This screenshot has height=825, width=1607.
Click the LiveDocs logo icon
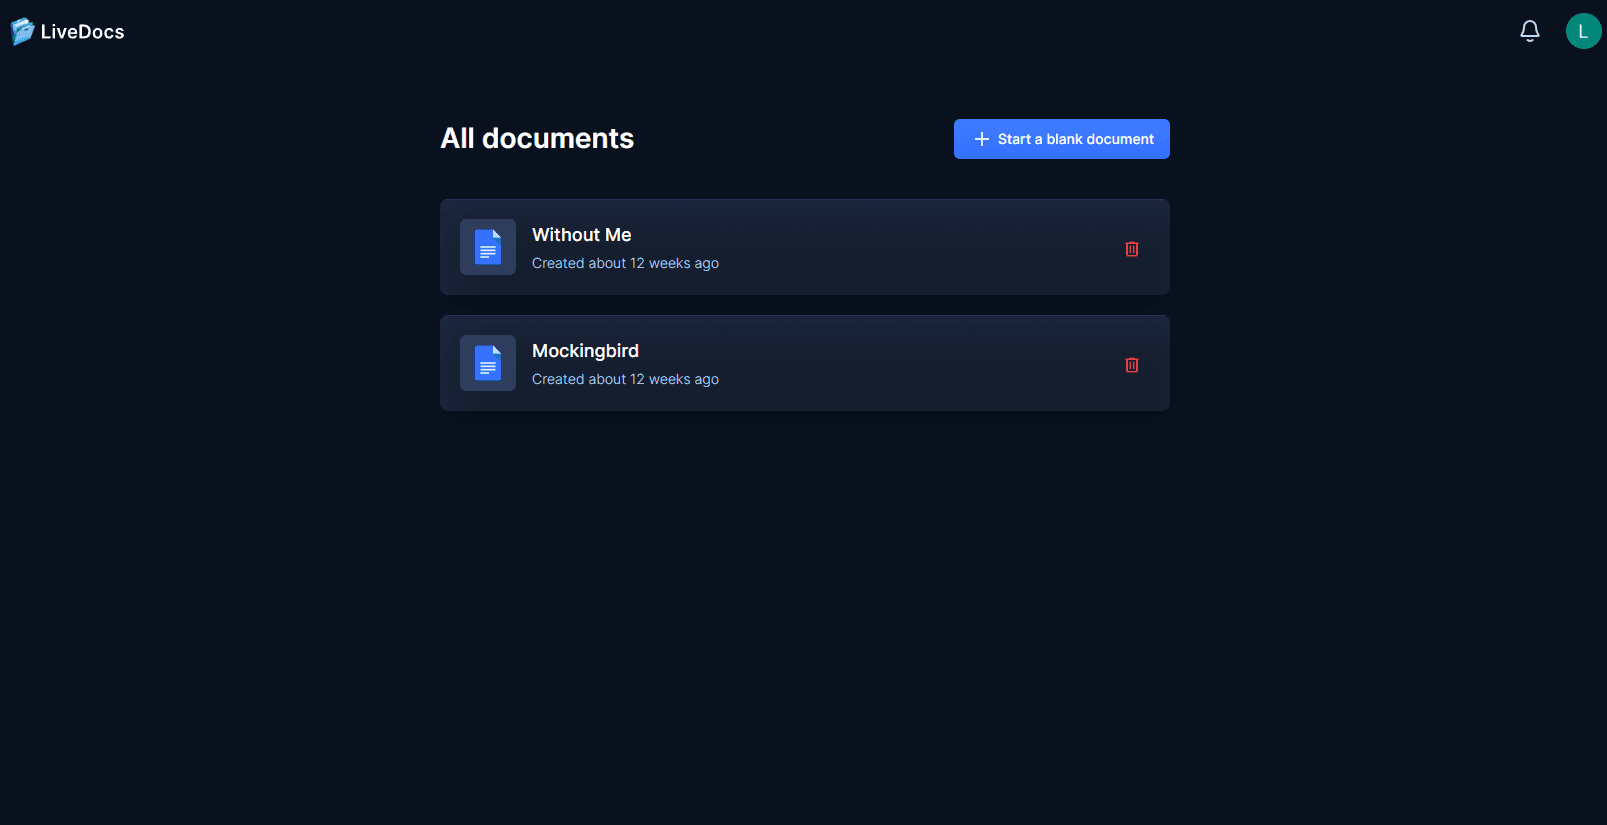point(22,32)
